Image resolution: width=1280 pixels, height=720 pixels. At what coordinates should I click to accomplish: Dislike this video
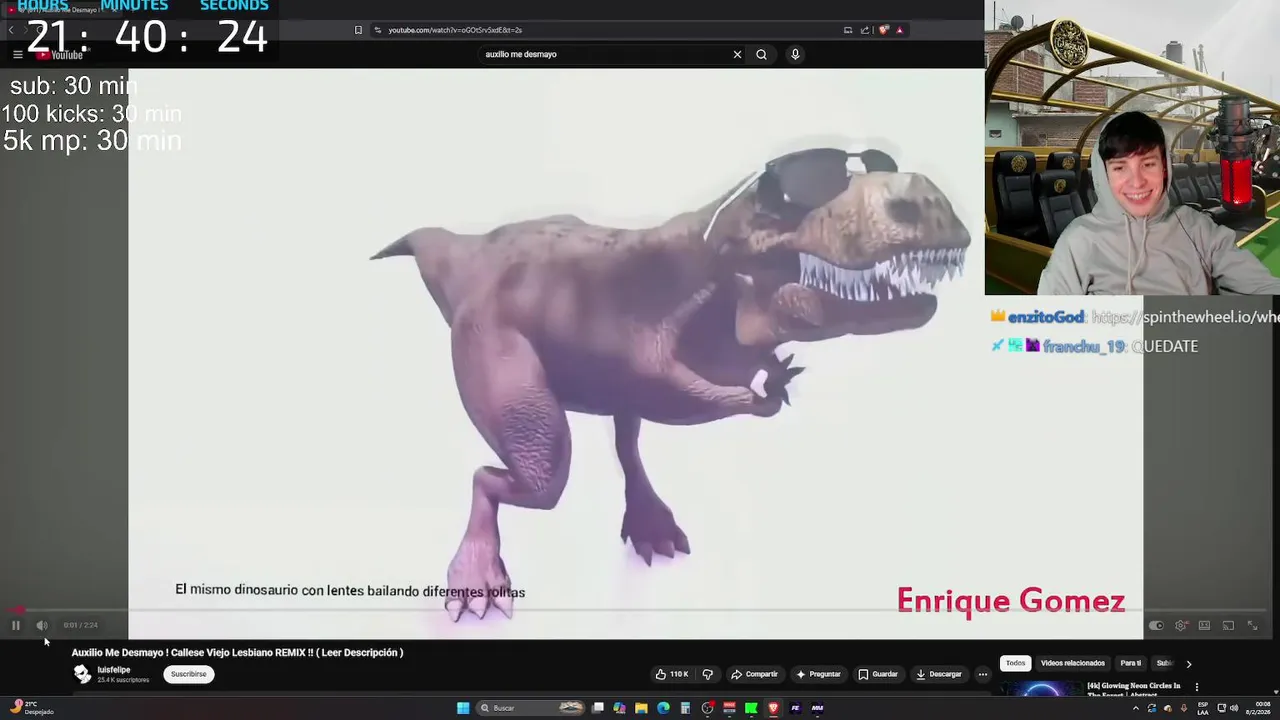(x=708, y=674)
